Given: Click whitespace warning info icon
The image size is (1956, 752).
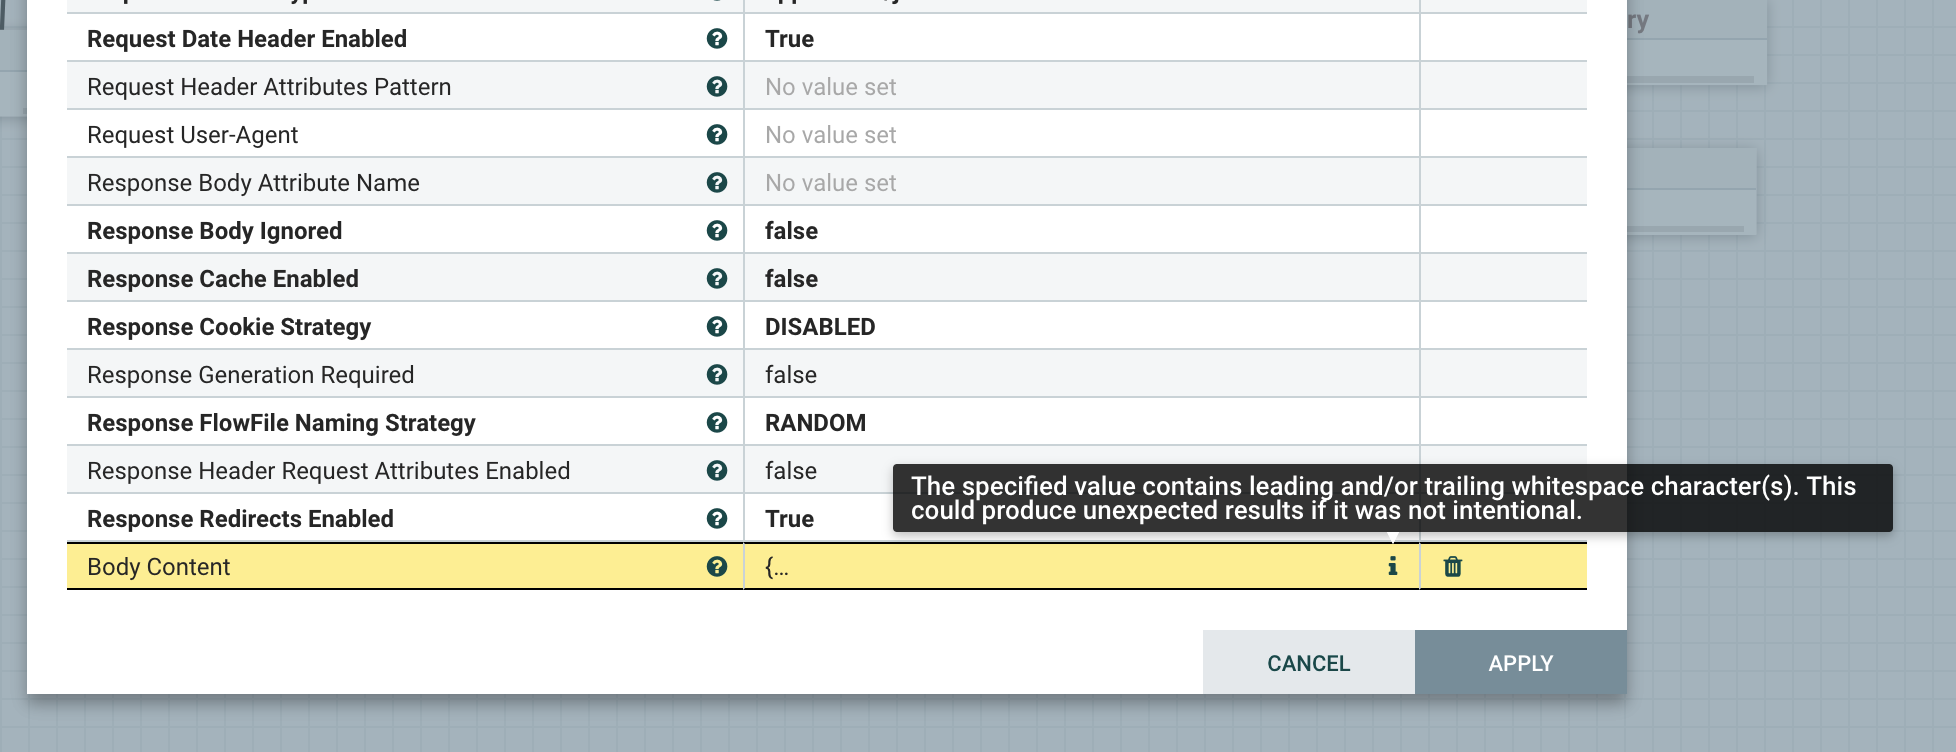Looking at the screenshot, I should pos(1392,567).
